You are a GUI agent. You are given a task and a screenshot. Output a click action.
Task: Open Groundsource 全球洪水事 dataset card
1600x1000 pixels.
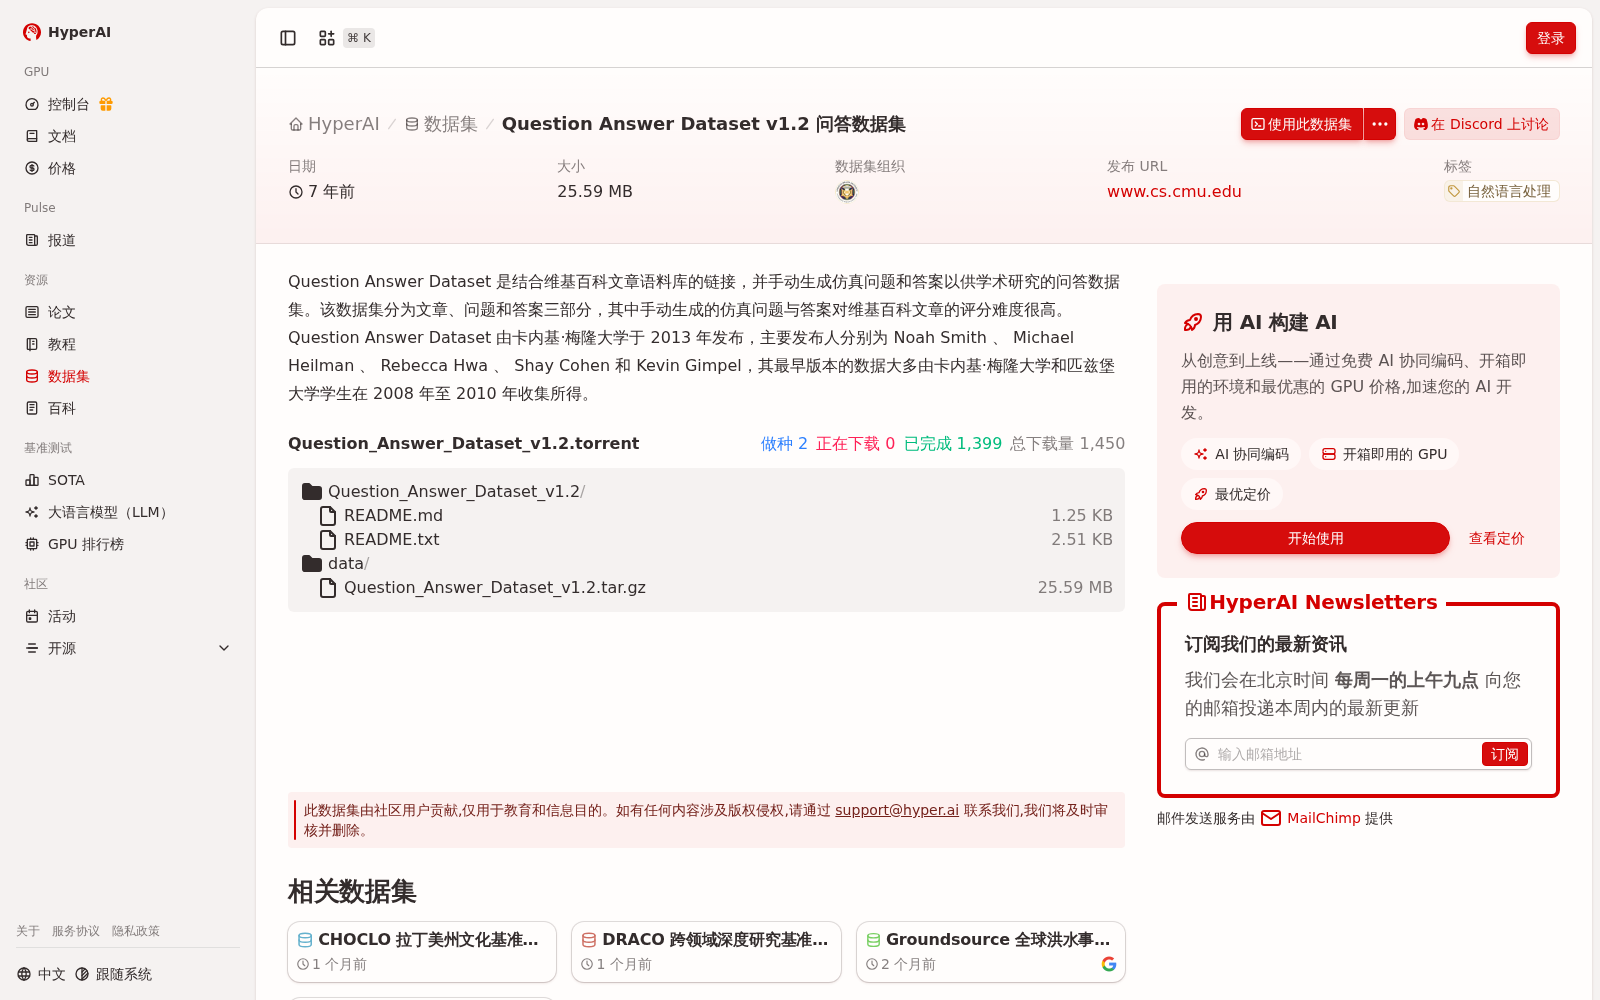[x=991, y=952]
